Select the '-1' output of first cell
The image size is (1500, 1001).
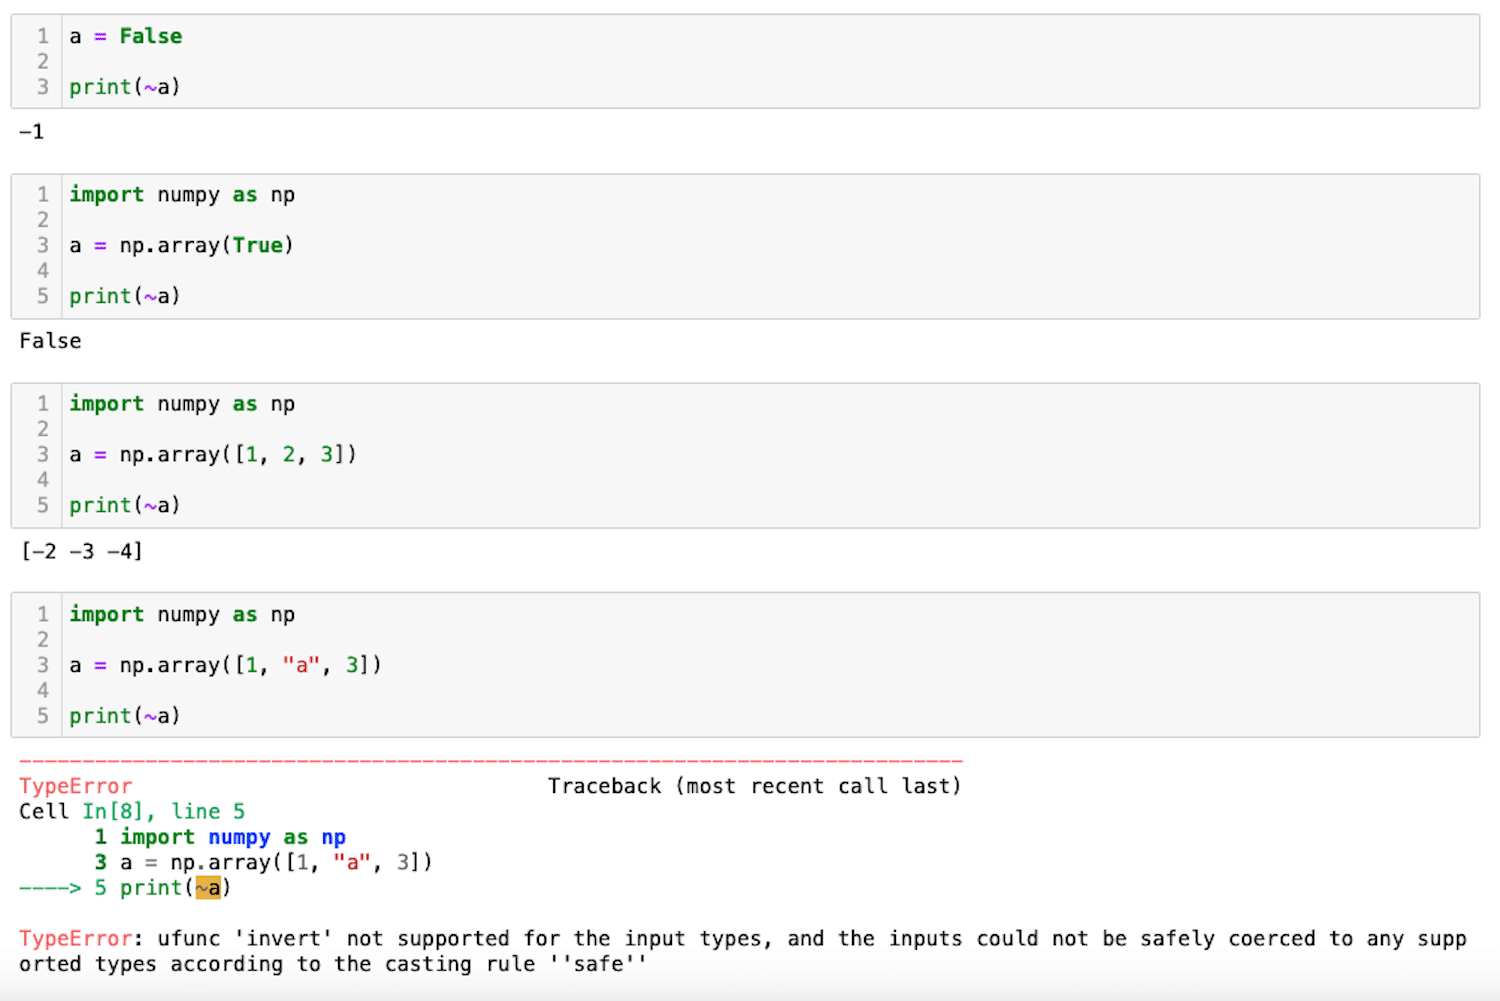coord(31,132)
